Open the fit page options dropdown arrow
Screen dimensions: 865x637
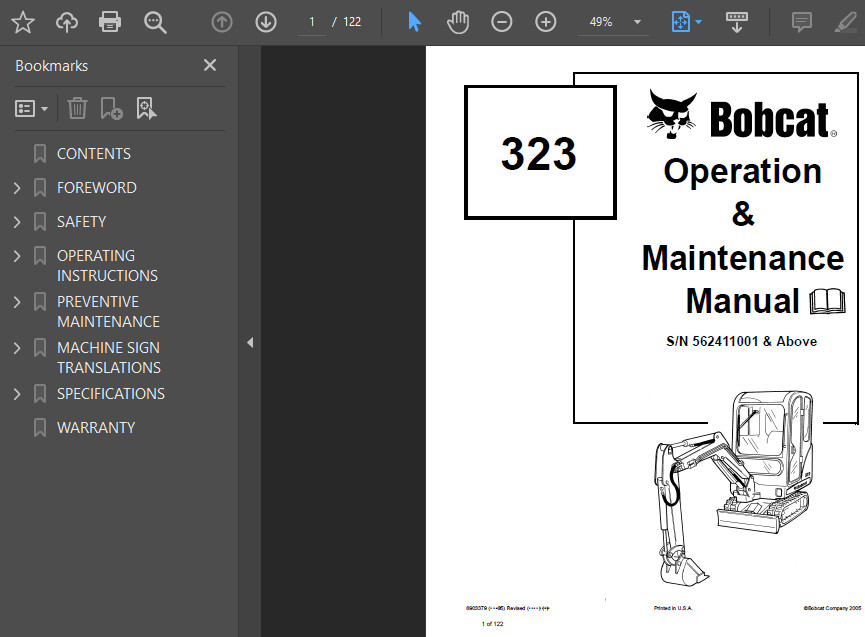pos(698,22)
